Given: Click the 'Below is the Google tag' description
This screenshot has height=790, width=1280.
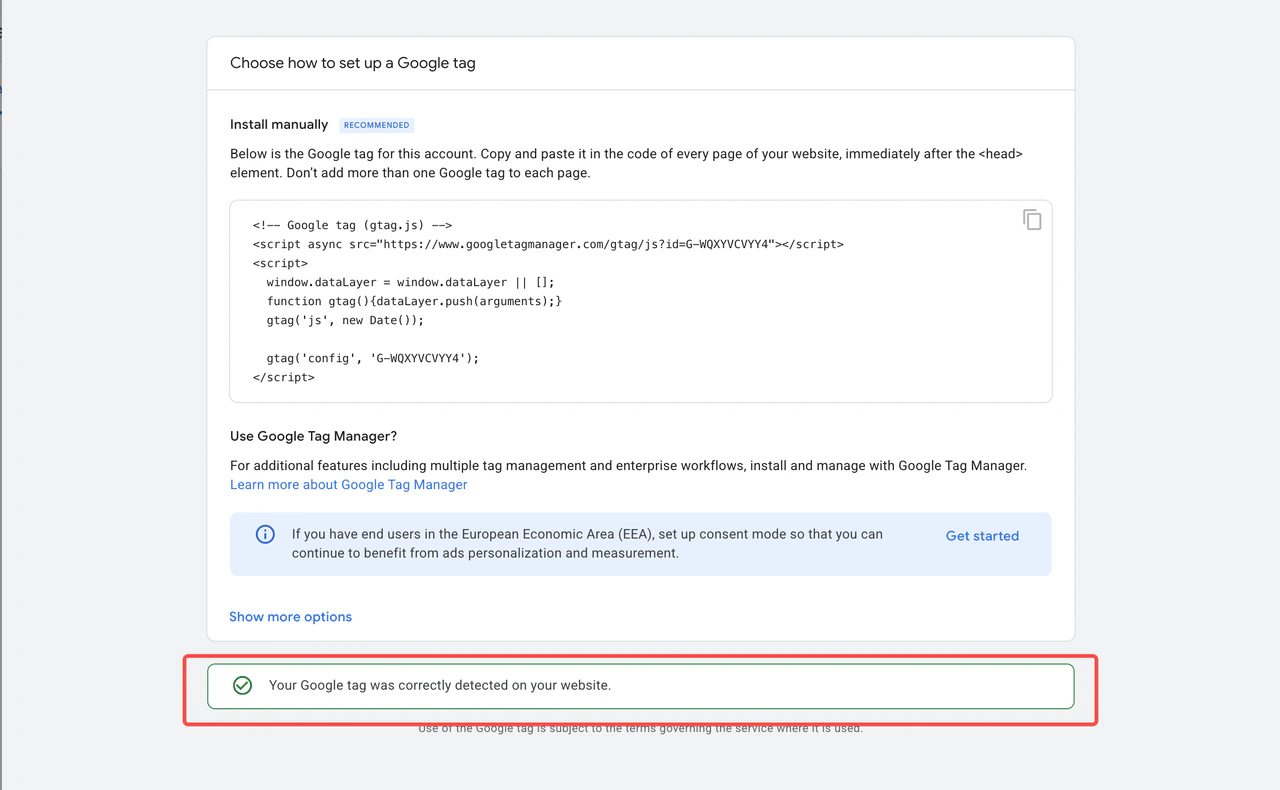Looking at the screenshot, I should [626, 164].
